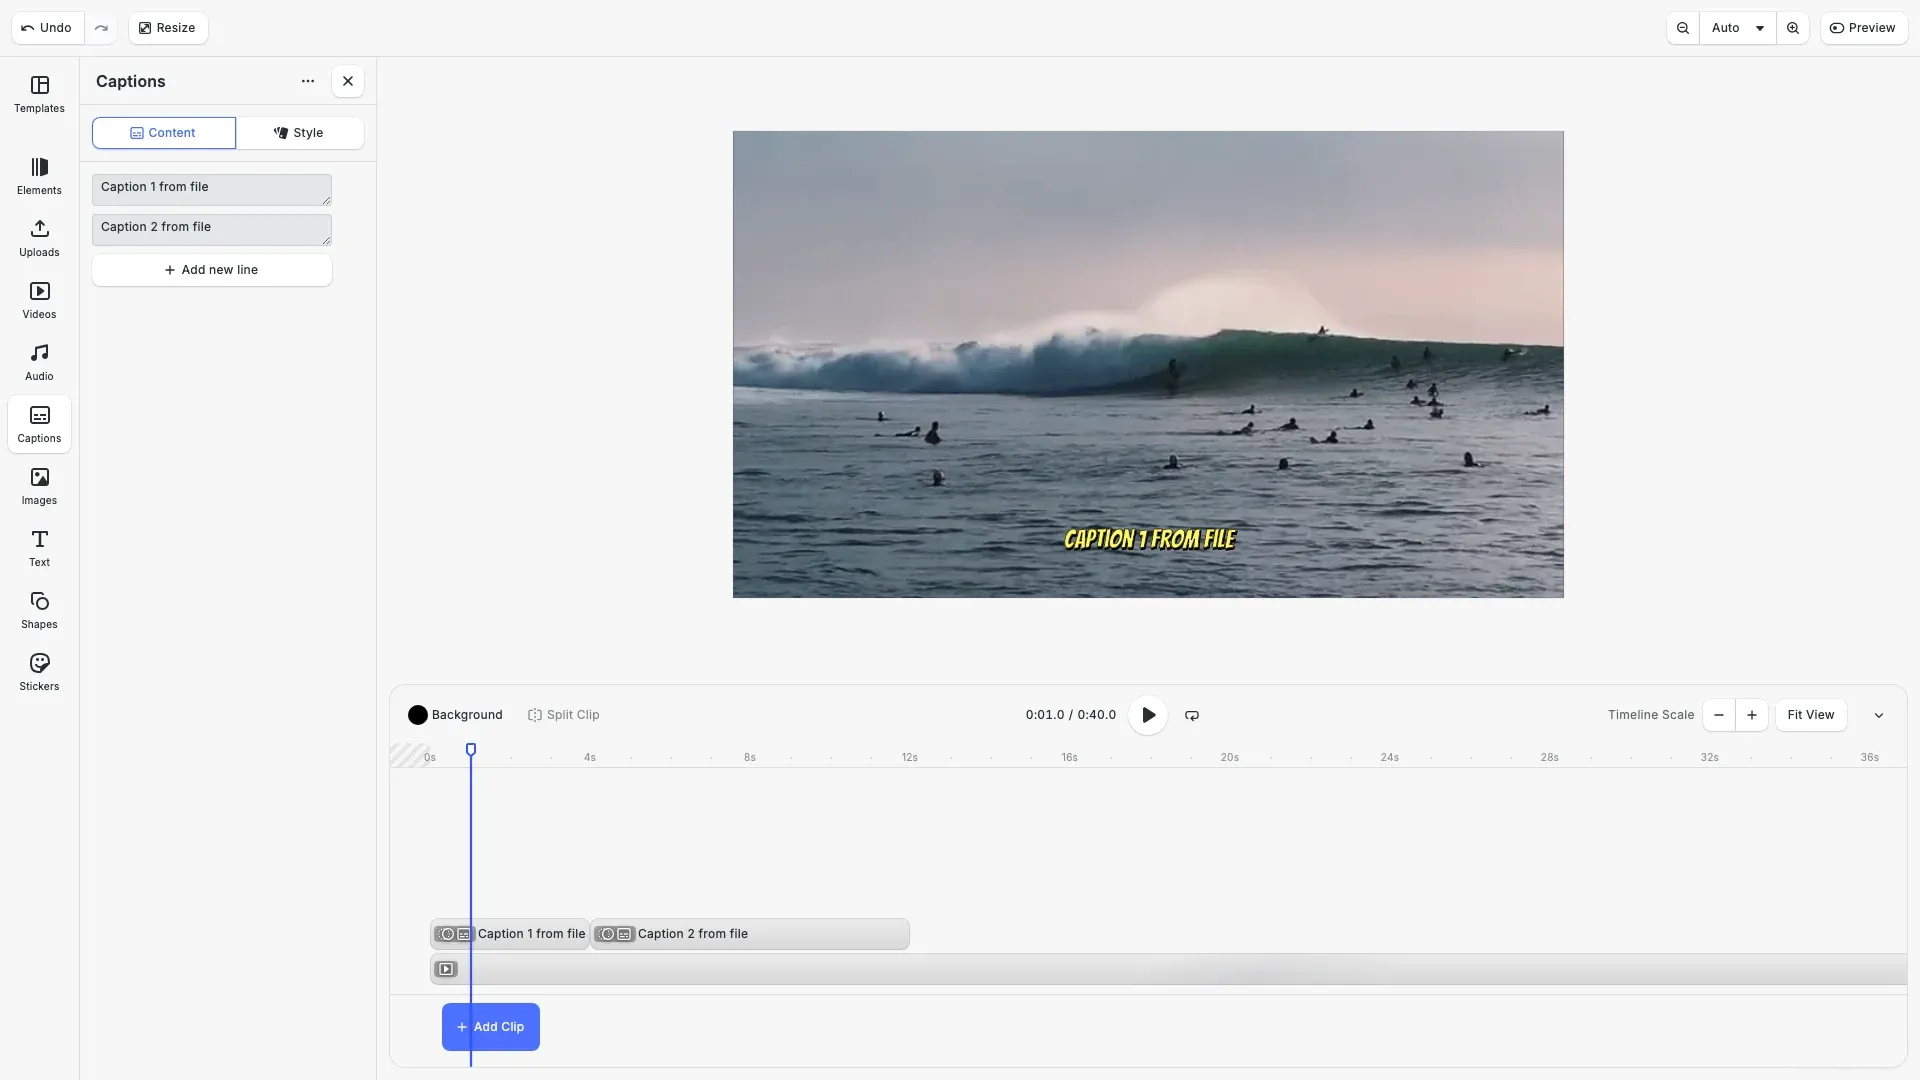Click the Add new line button
Image resolution: width=1920 pixels, height=1080 pixels.
point(211,269)
